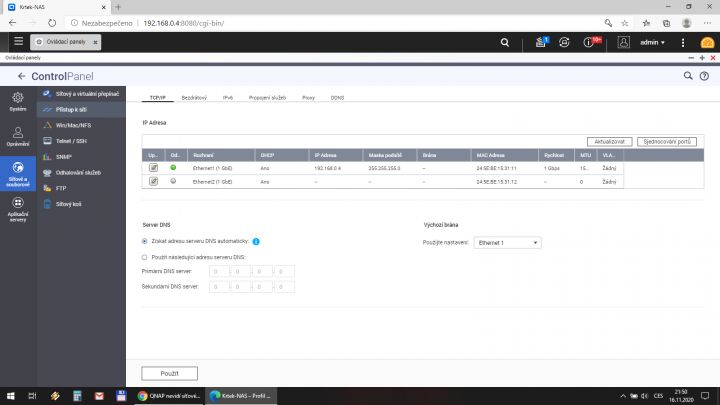This screenshot has width=720, height=405.
Task: Open the Oprávnění category in the sidebar
Action: (18, 136)
